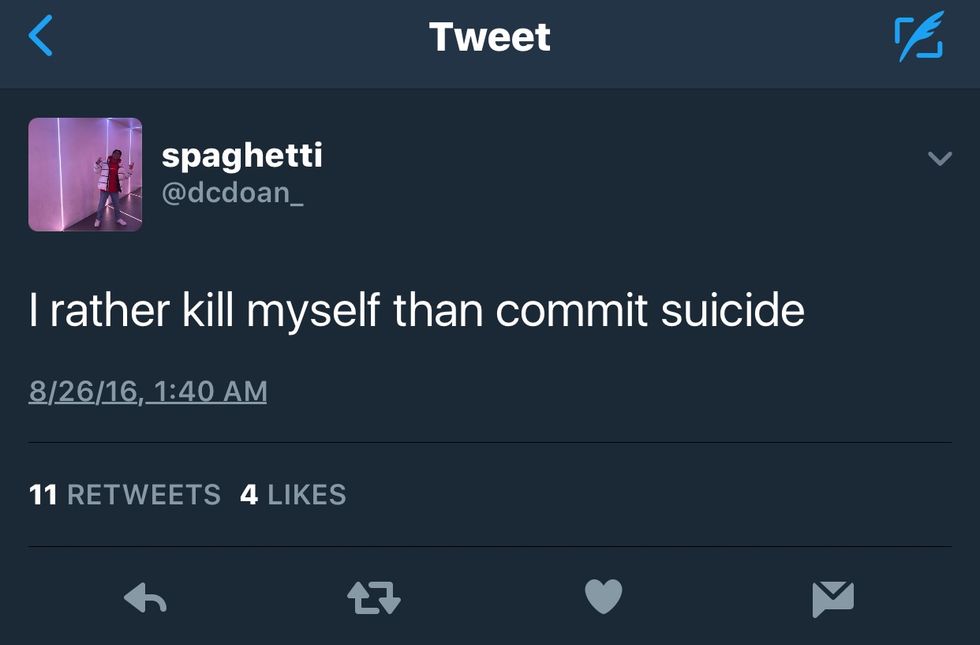Viewport: 980px width, 645px height.
Task: Like the tweet with the heart icon
Action: pyautogui.click(x=603, y=597)
